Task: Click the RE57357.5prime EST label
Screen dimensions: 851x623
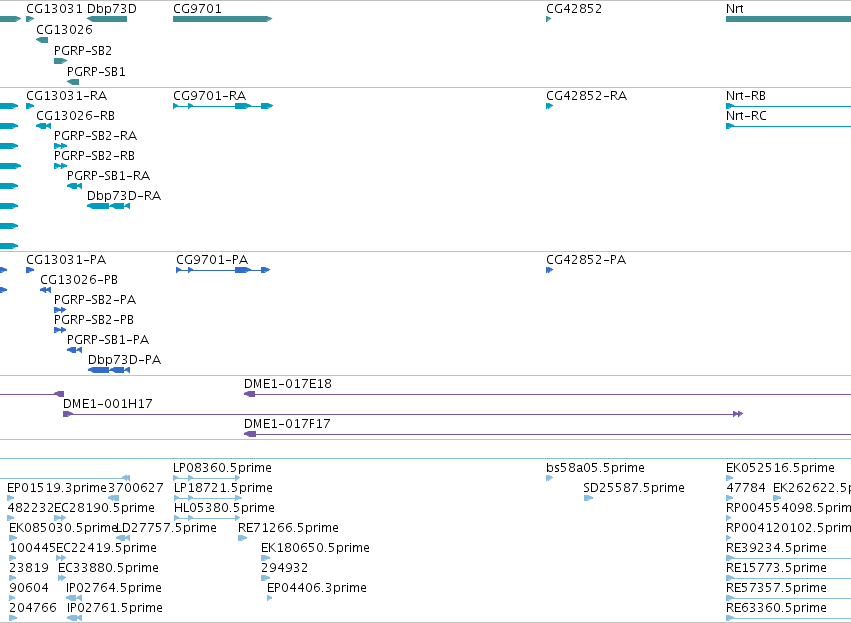Action: 776,589
